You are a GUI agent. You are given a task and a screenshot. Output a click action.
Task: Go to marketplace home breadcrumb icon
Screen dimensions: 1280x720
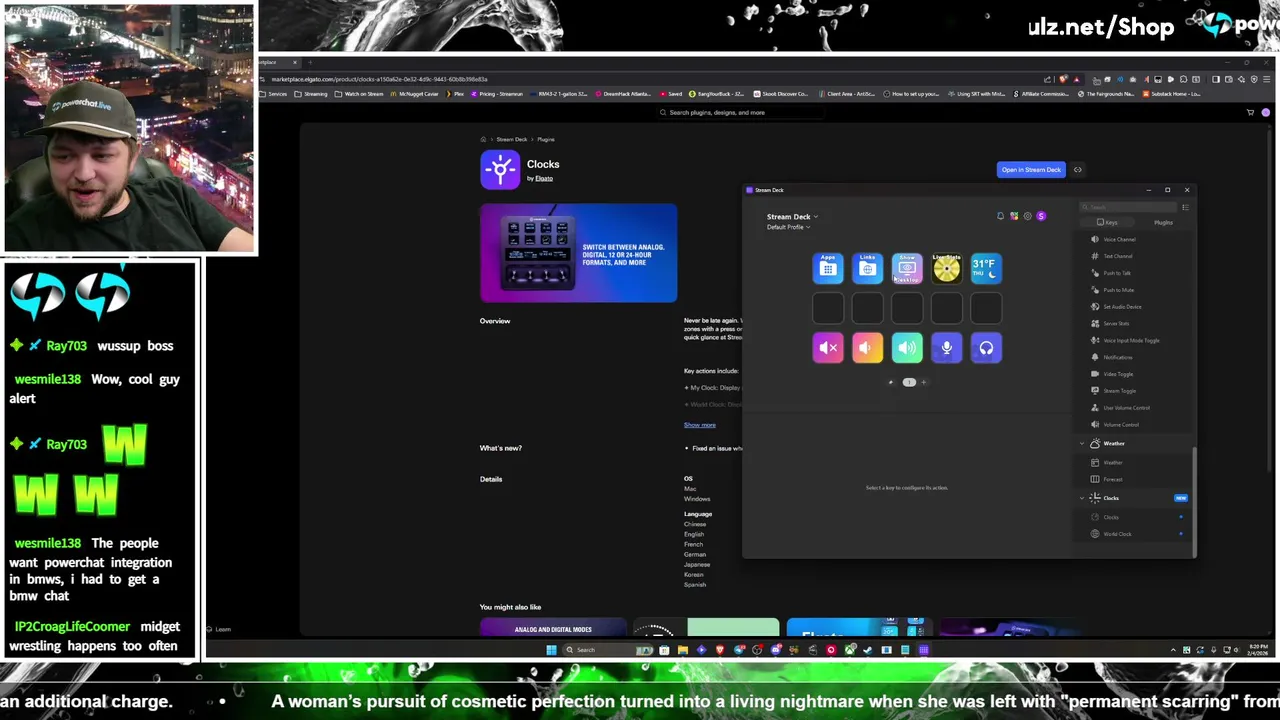click(x=483, y=139)
